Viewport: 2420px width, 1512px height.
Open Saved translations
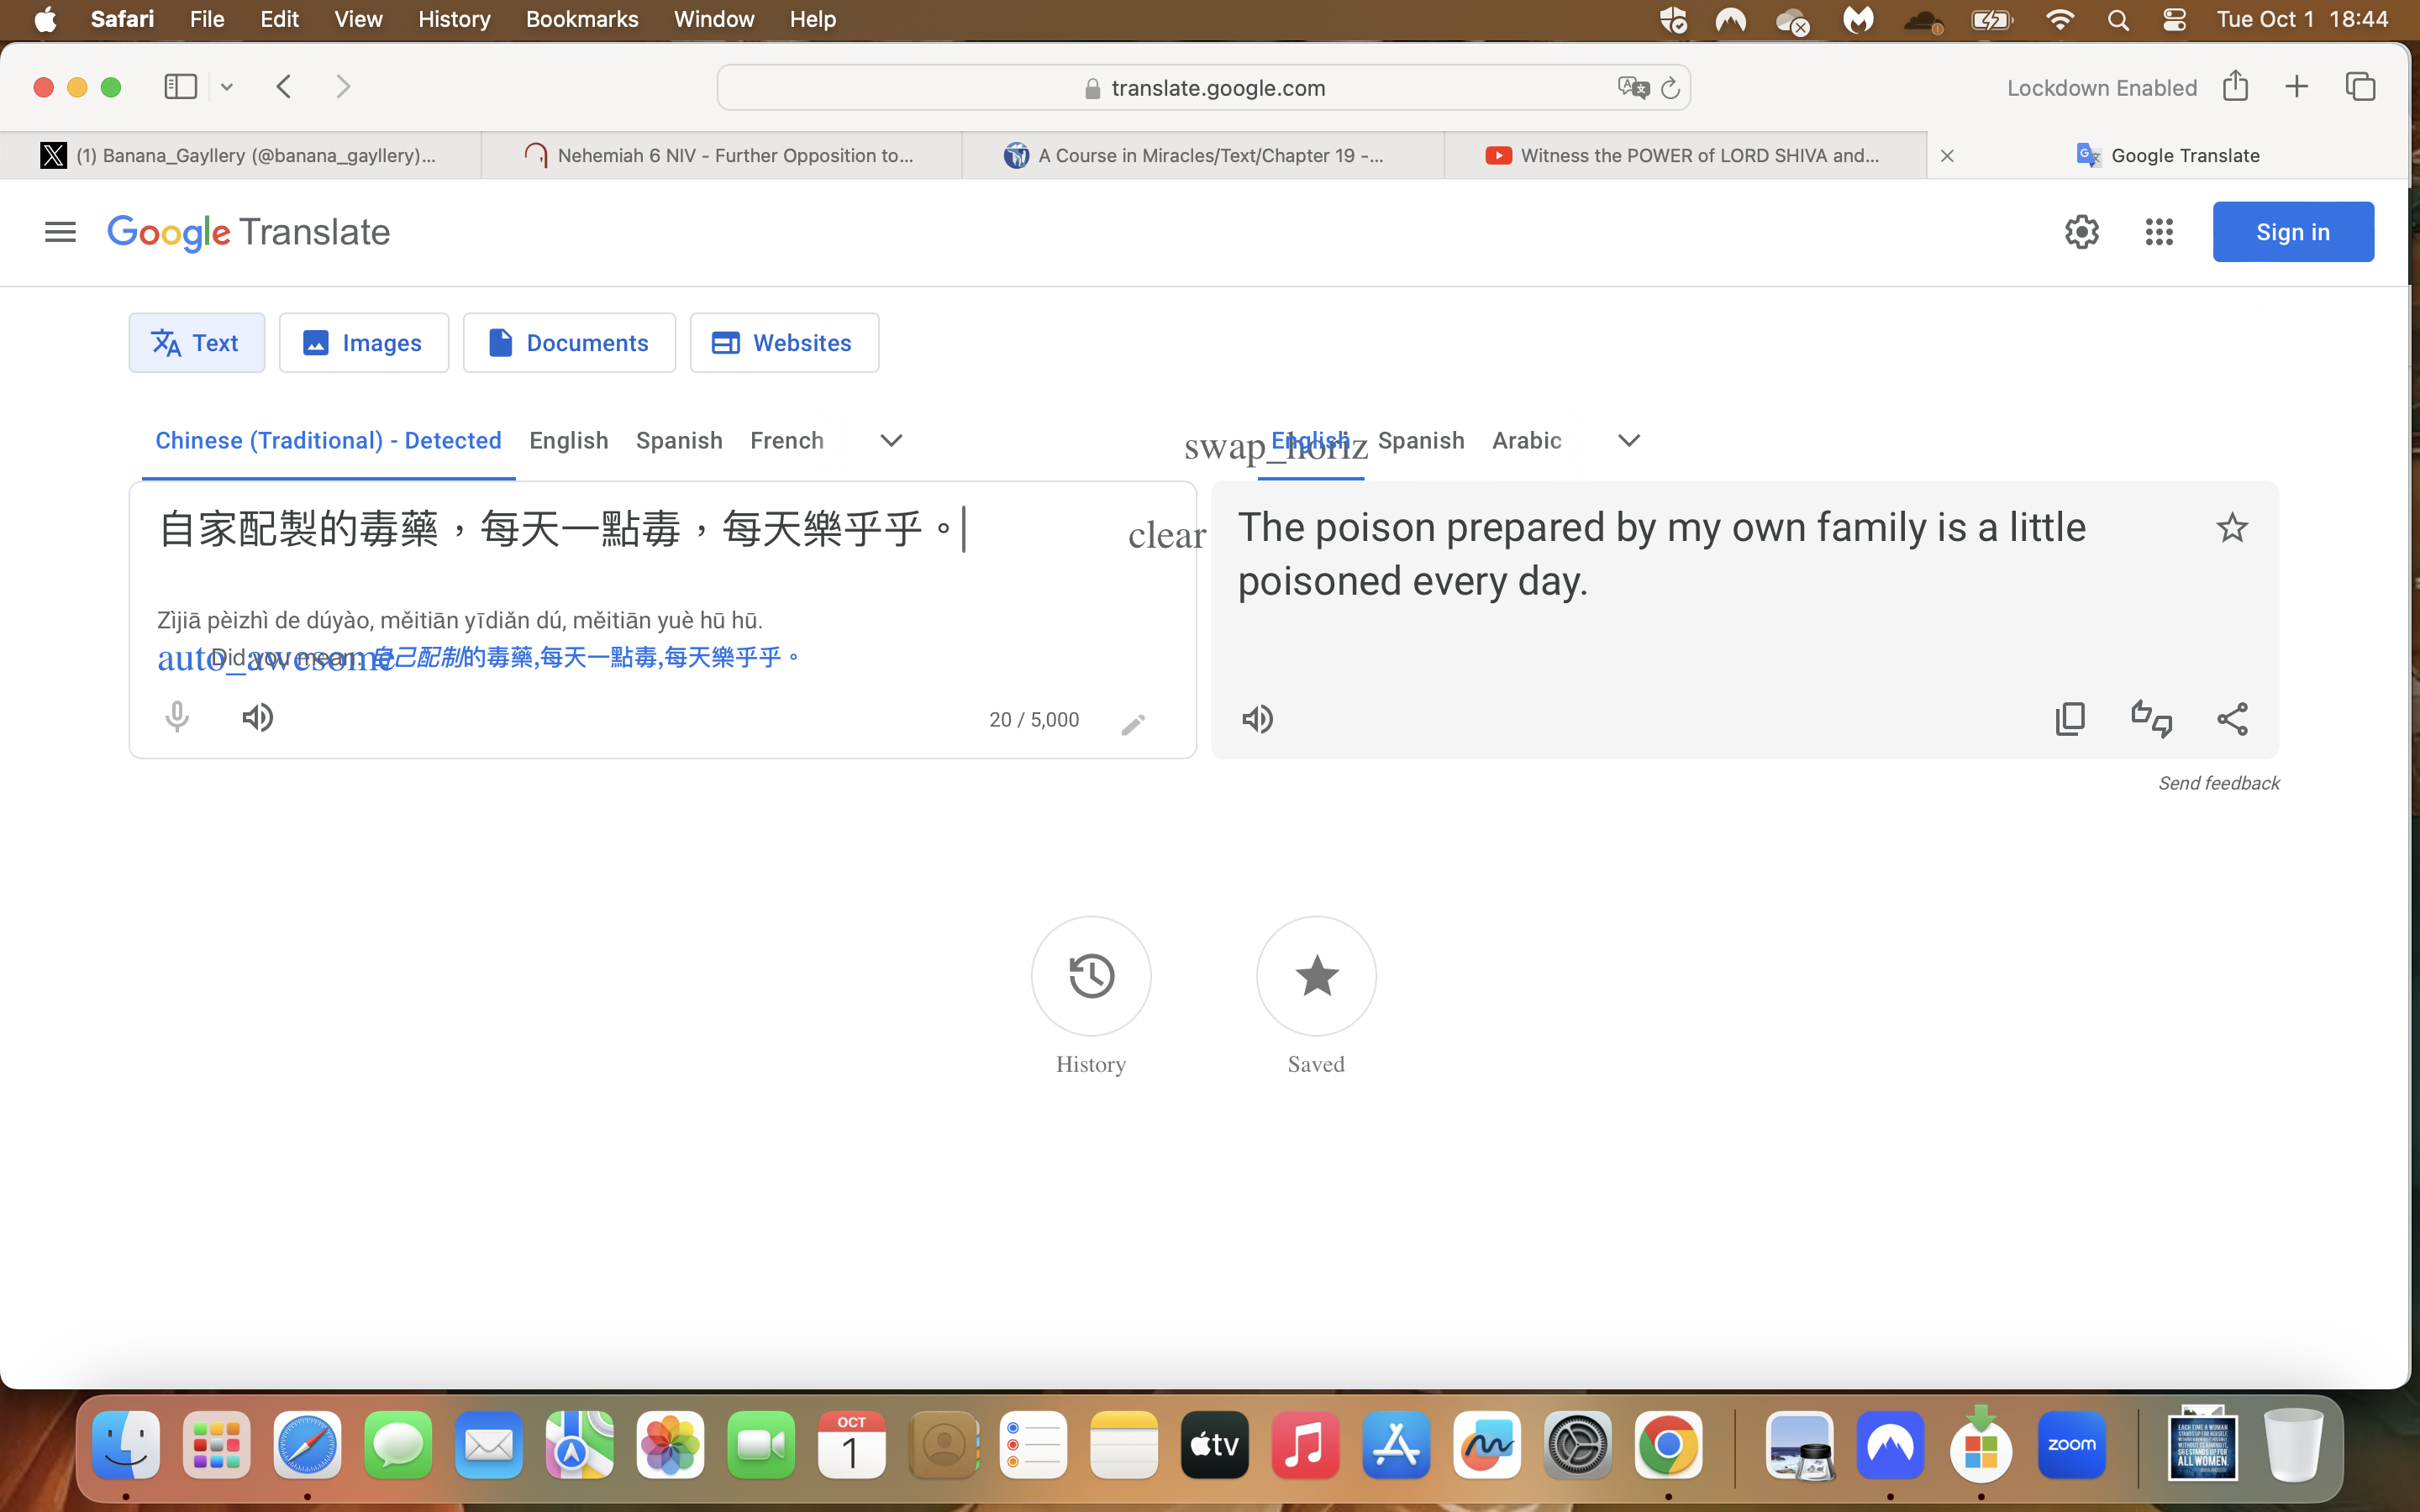pos(1316,976)
